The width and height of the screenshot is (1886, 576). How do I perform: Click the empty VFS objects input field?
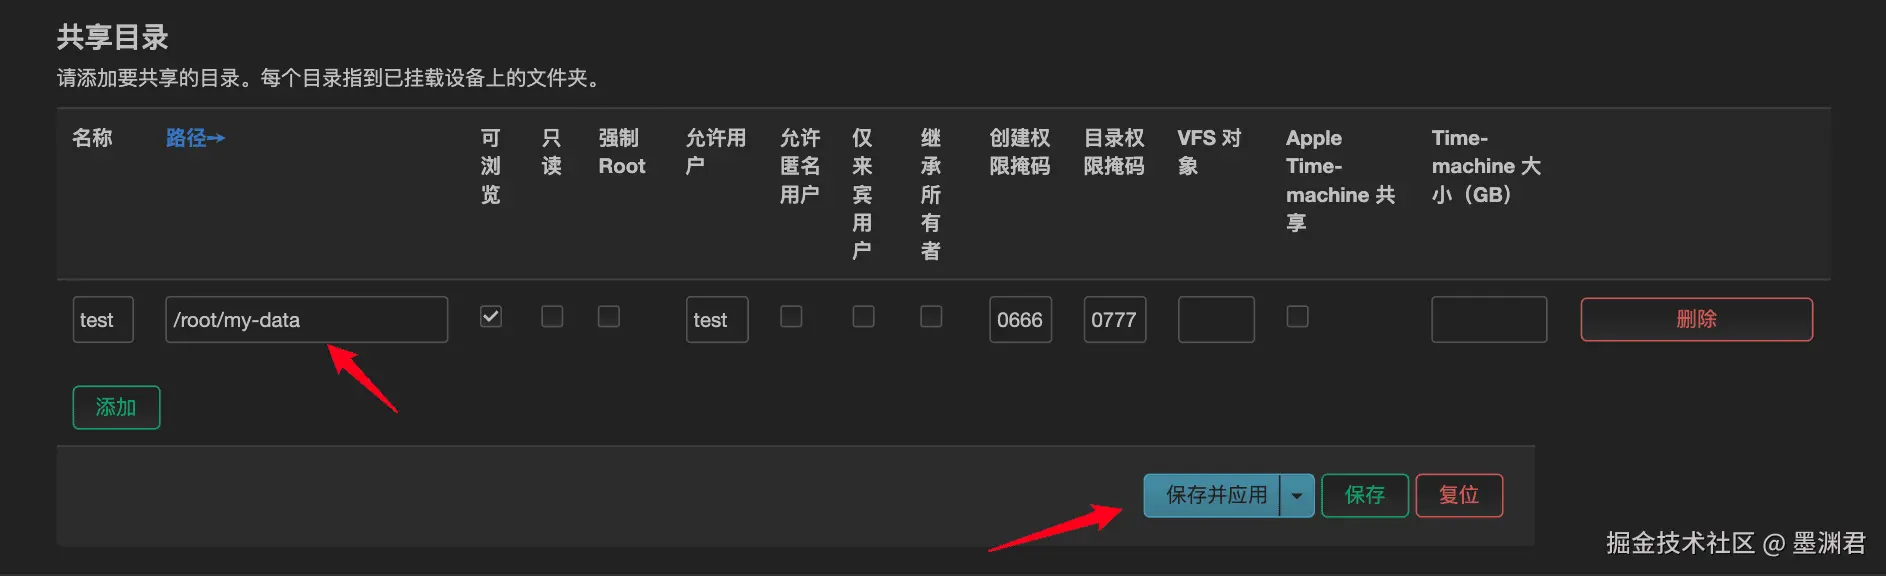[1216, 320]
